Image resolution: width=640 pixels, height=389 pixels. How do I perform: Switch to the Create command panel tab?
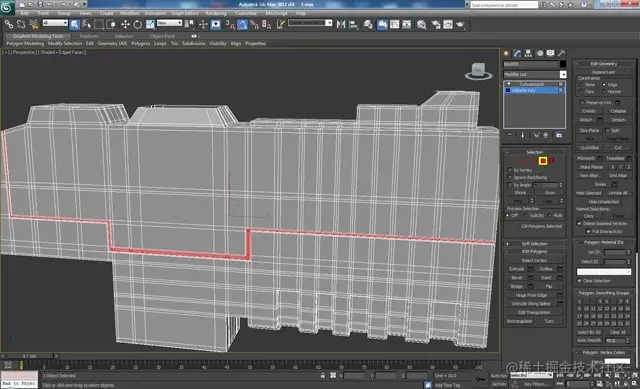tap(507, 53)
